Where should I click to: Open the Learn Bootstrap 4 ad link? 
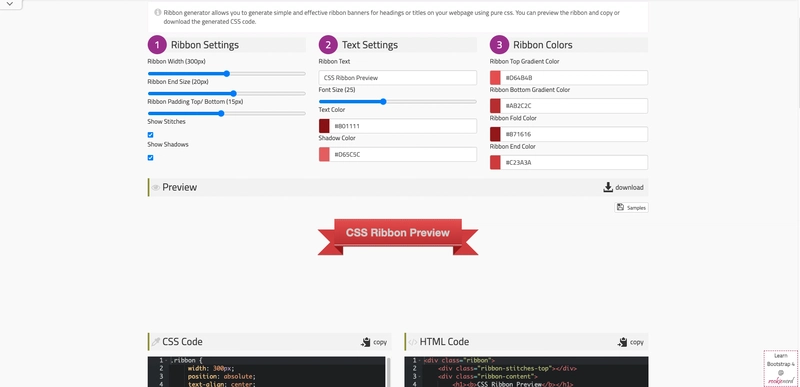[781, 368]
